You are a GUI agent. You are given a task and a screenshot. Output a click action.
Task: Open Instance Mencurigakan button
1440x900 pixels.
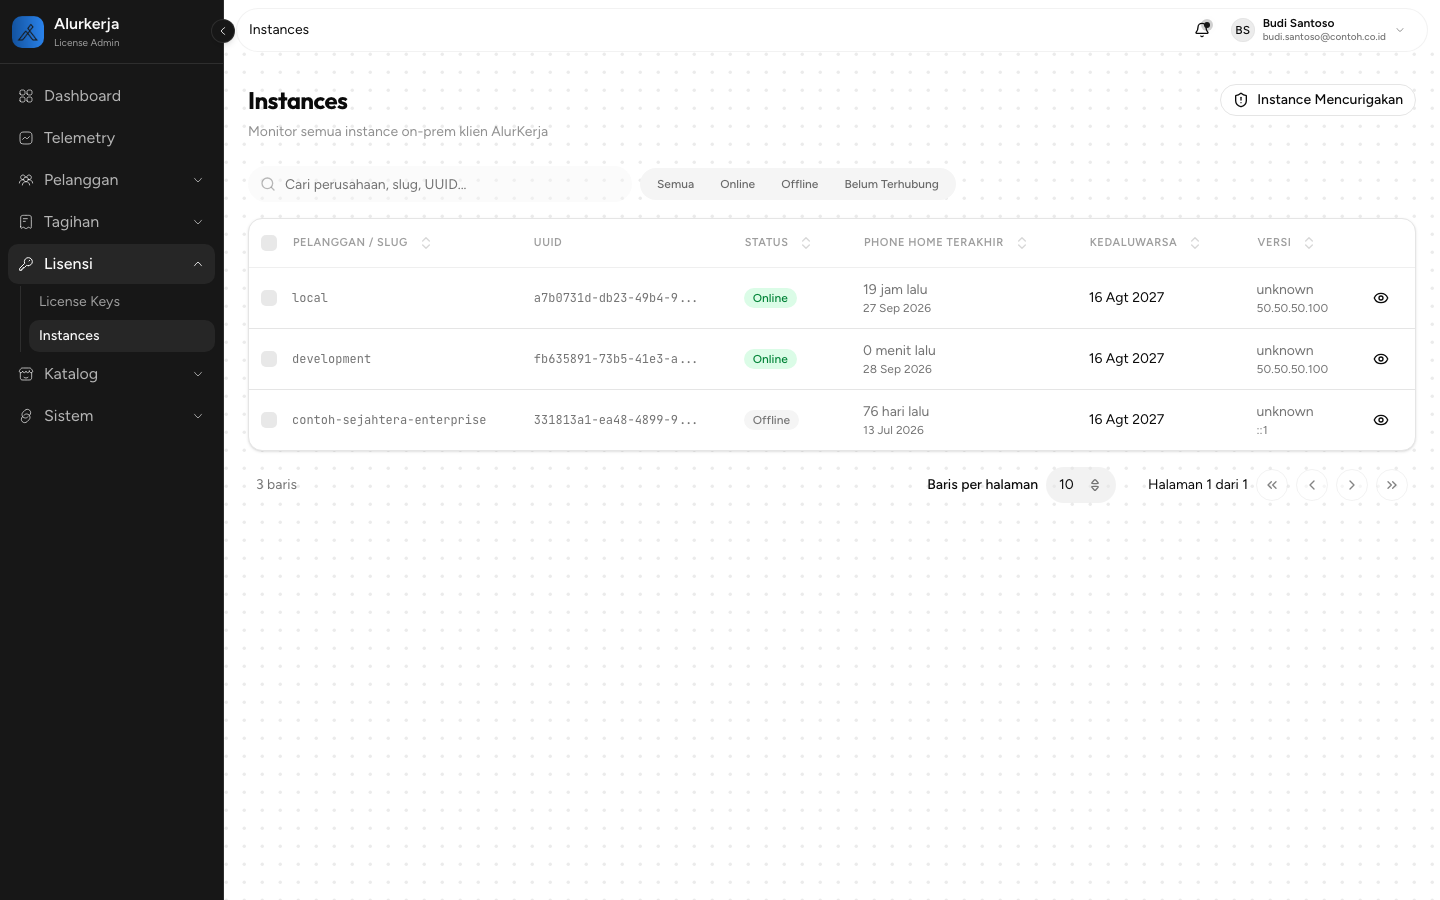(x=1318, y=100)
